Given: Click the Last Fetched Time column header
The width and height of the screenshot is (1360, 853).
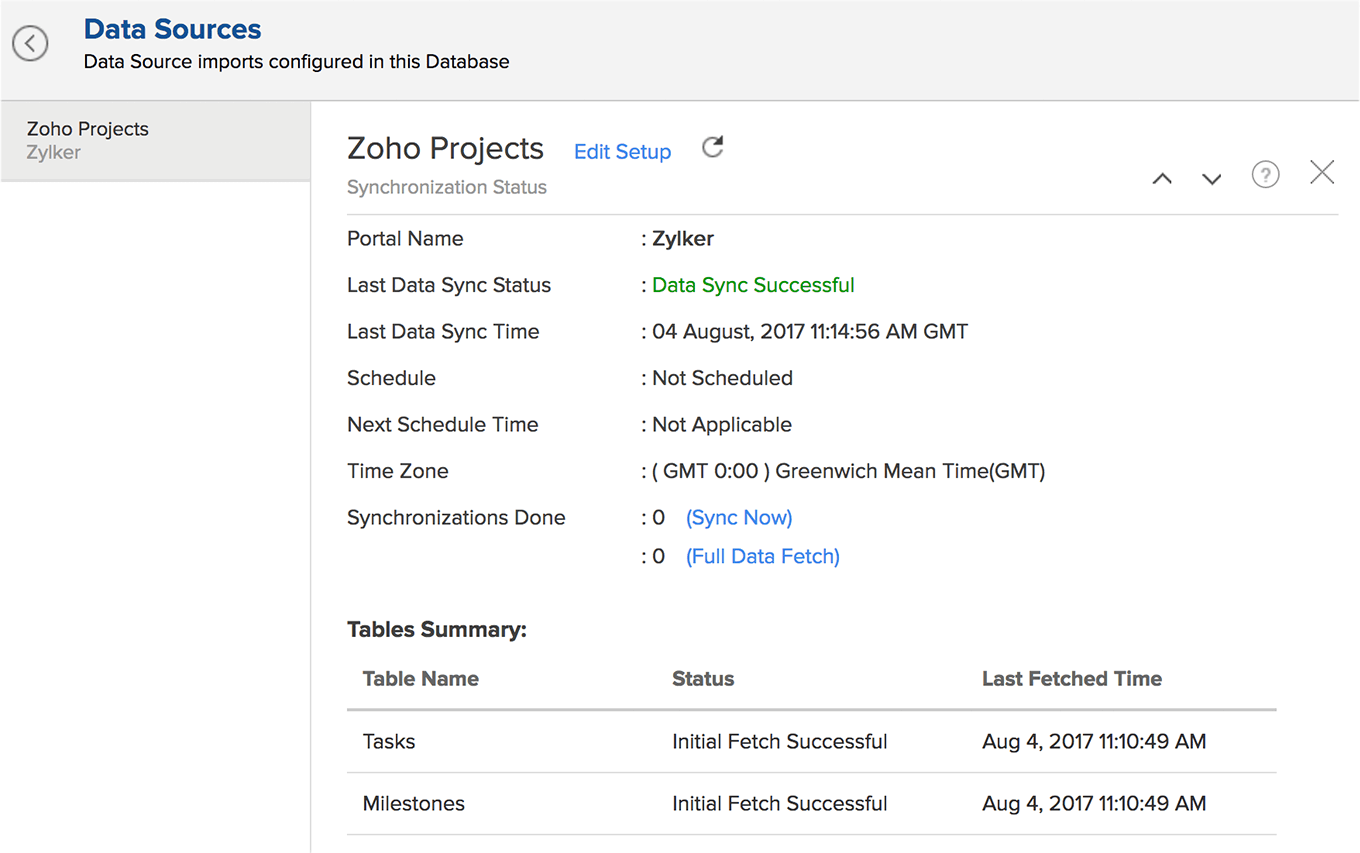Looking at the screenshot, I should pos(1072,679).
